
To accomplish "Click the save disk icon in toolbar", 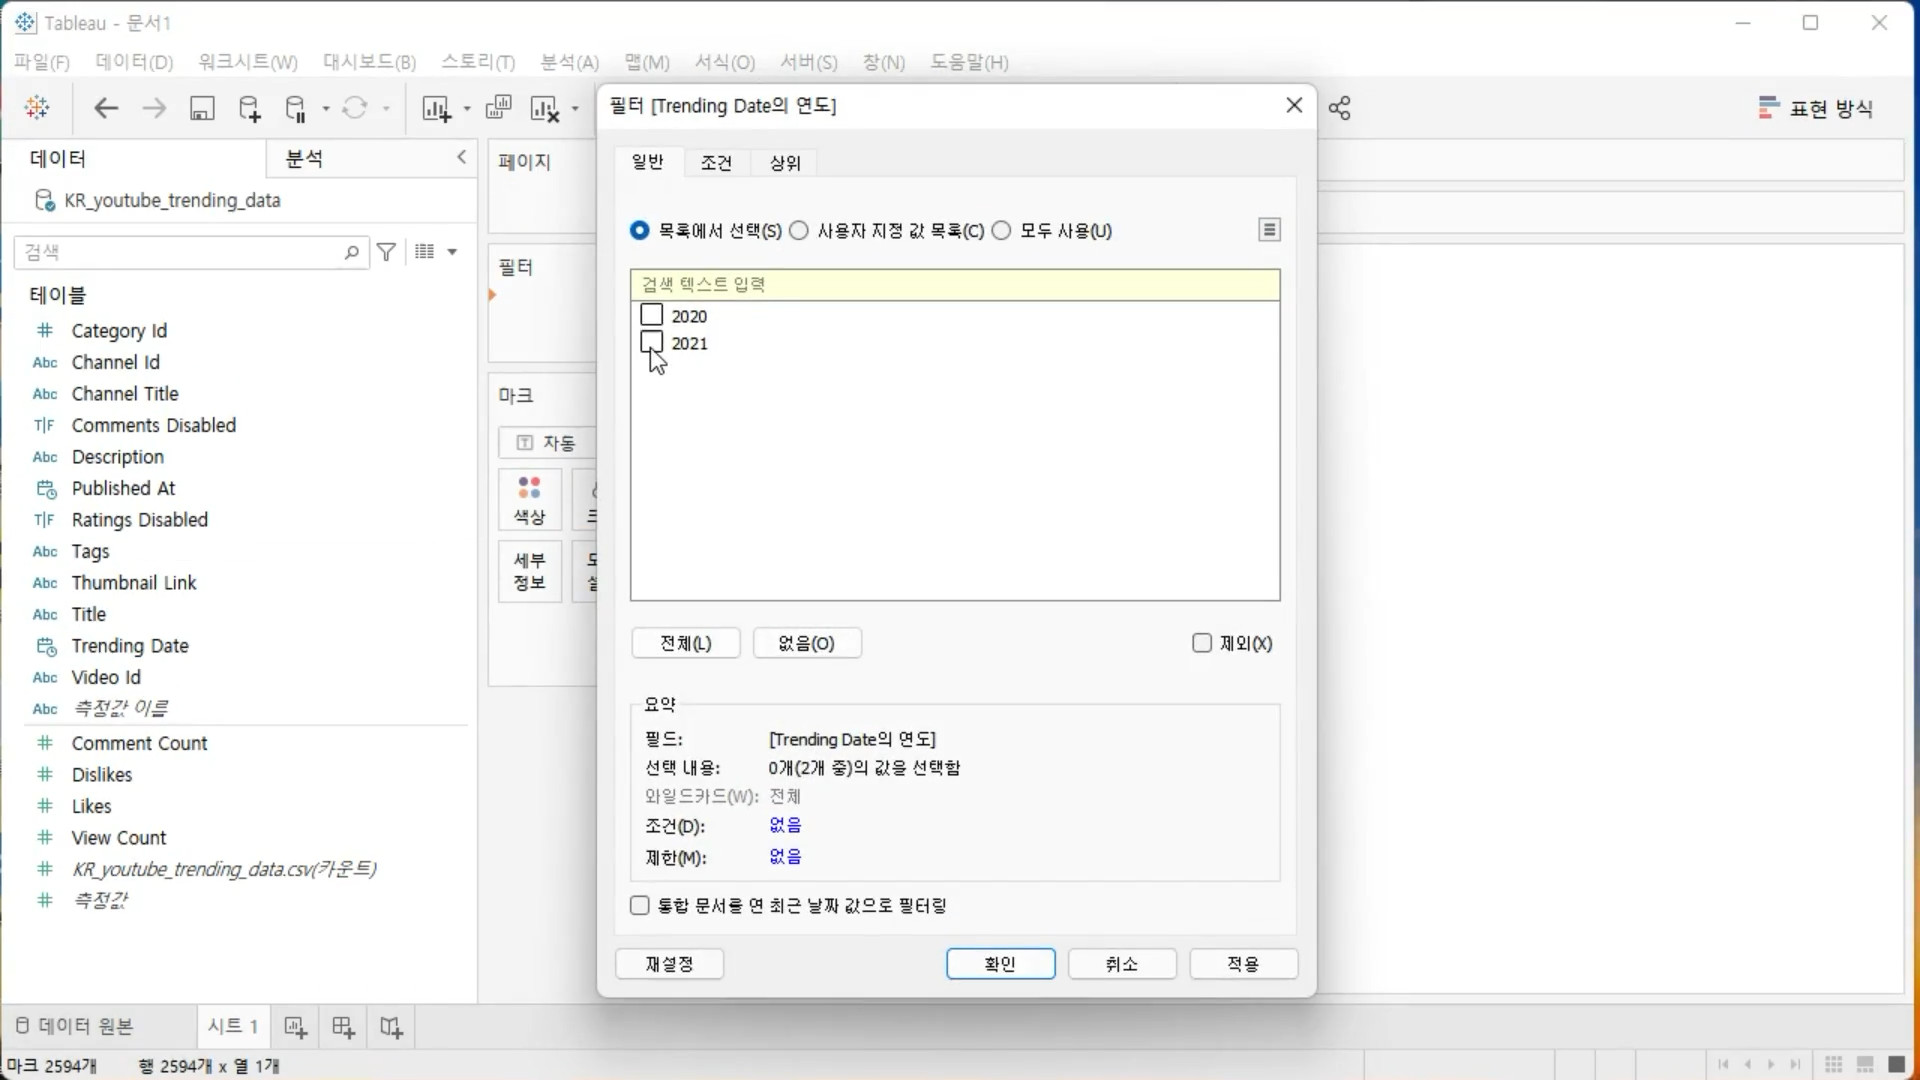I will point(202,108).
